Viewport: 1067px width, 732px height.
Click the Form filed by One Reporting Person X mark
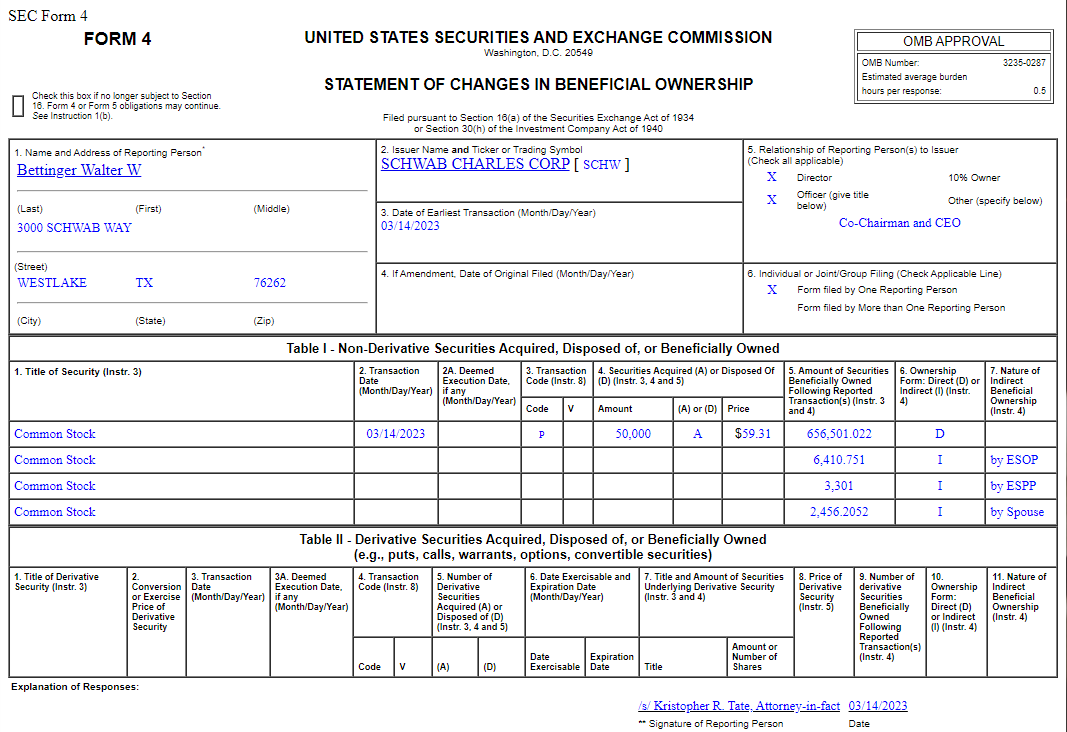[x=772, y=290]
